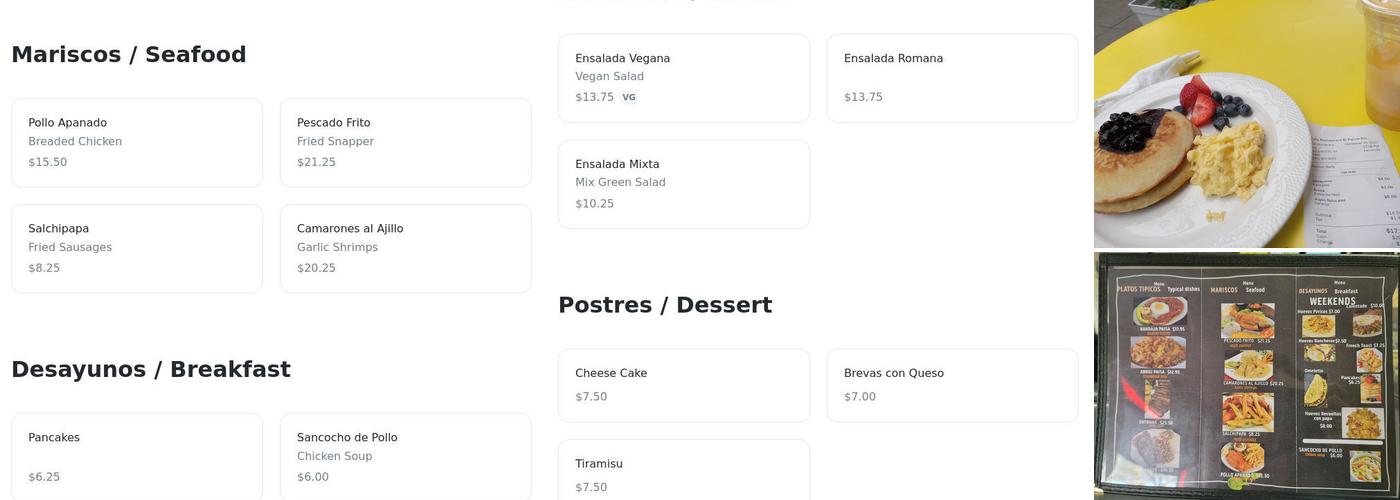Open the Pollo Apanado menu item card

pyautogui.click(x=137, y=142)
